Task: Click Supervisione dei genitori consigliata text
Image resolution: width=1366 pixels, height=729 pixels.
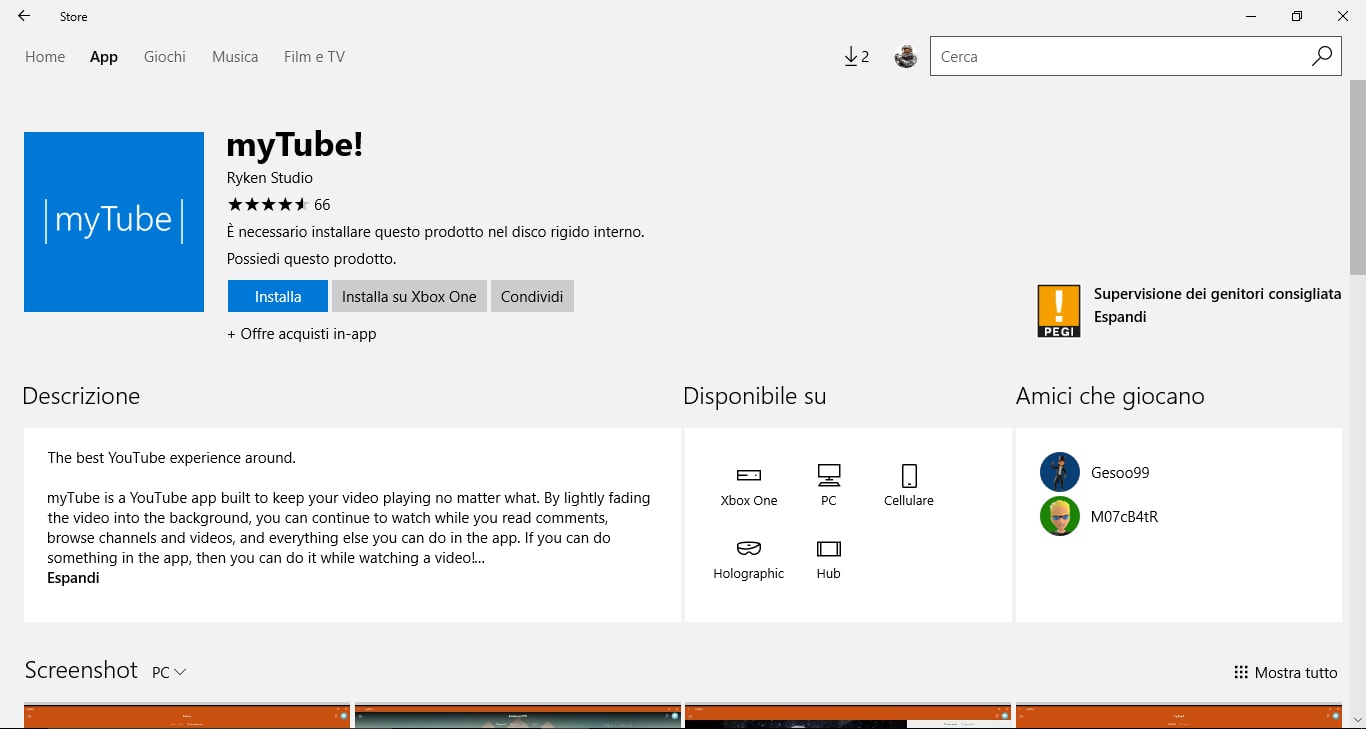Action: 1217,294
